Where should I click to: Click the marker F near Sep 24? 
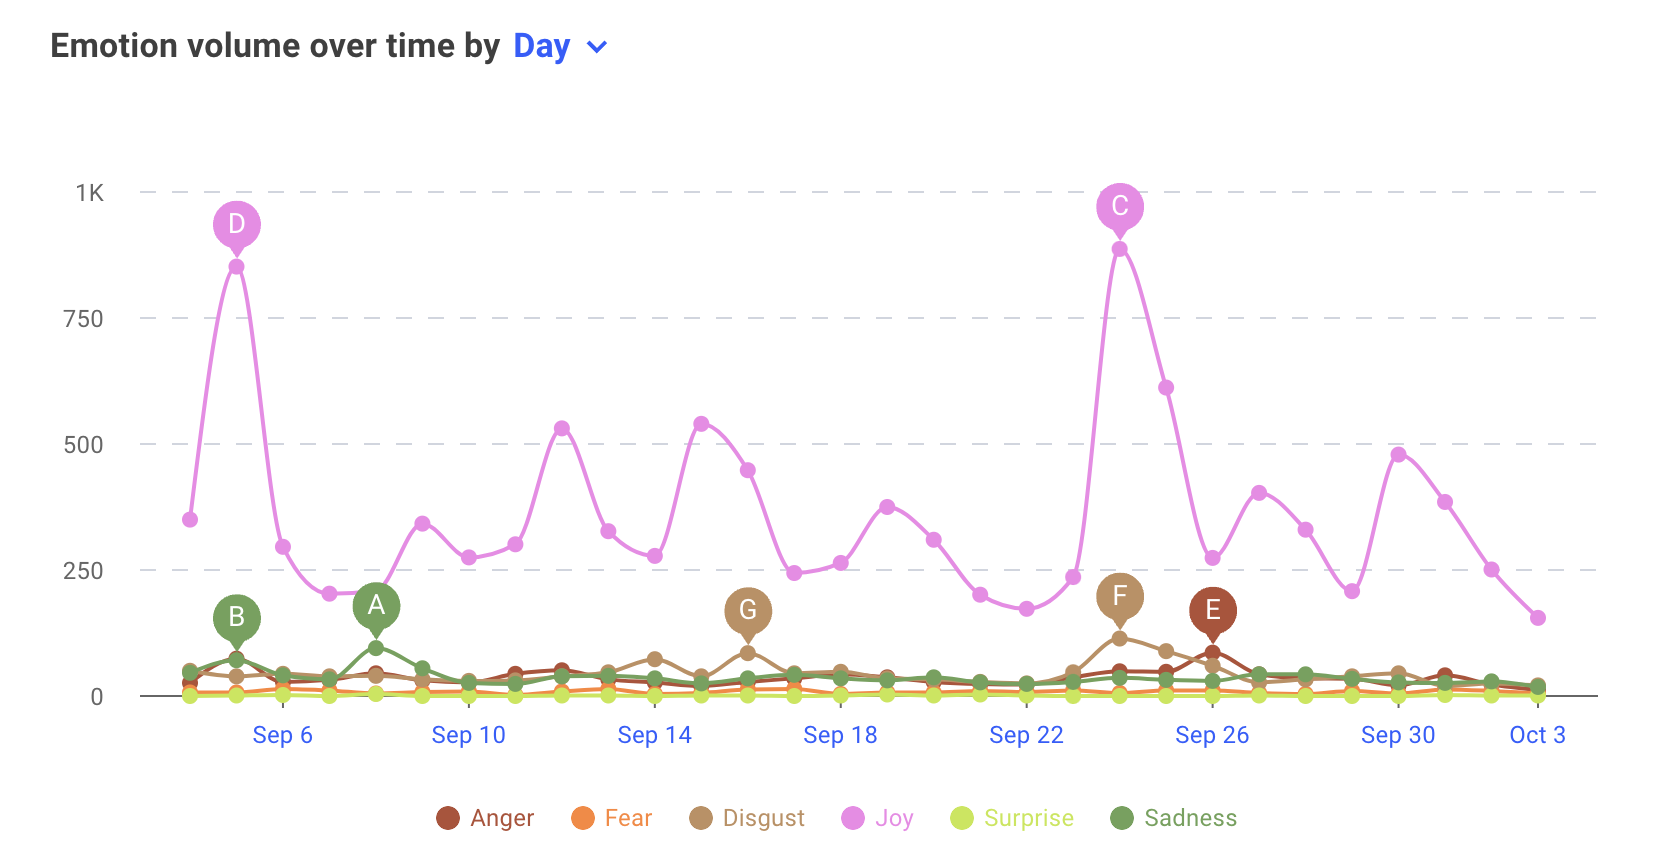point(1120,596)
